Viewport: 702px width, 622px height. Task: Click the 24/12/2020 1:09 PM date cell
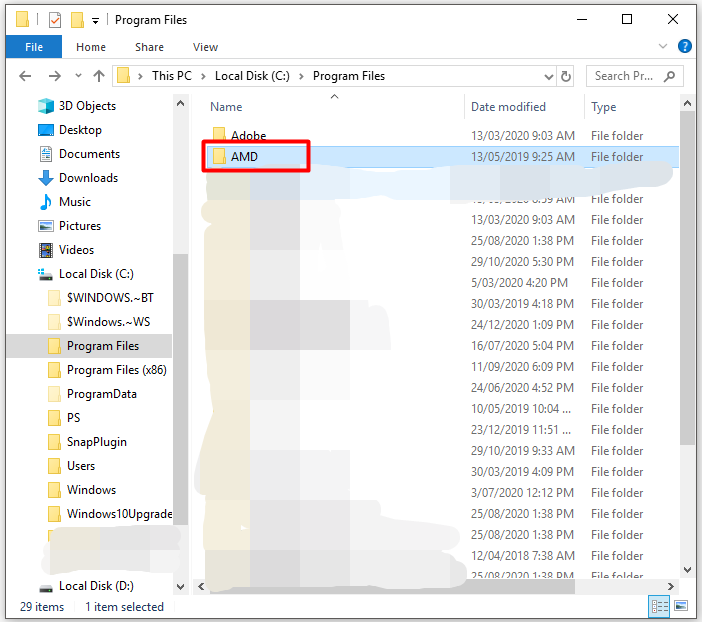pos(522,325)
